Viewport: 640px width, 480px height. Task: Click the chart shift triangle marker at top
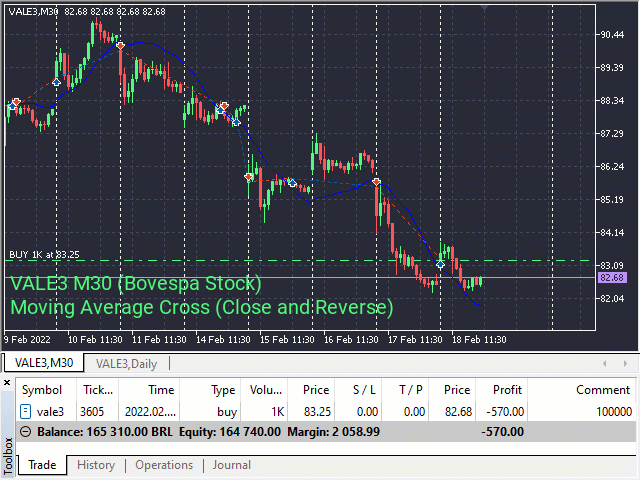click(484, 8)
